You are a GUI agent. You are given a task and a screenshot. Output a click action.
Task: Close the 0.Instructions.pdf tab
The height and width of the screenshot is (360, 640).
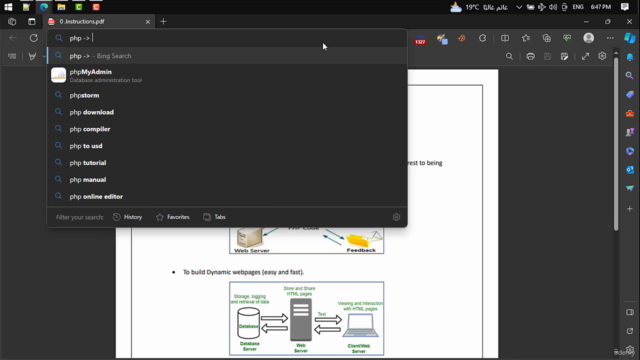click(148, 22)
